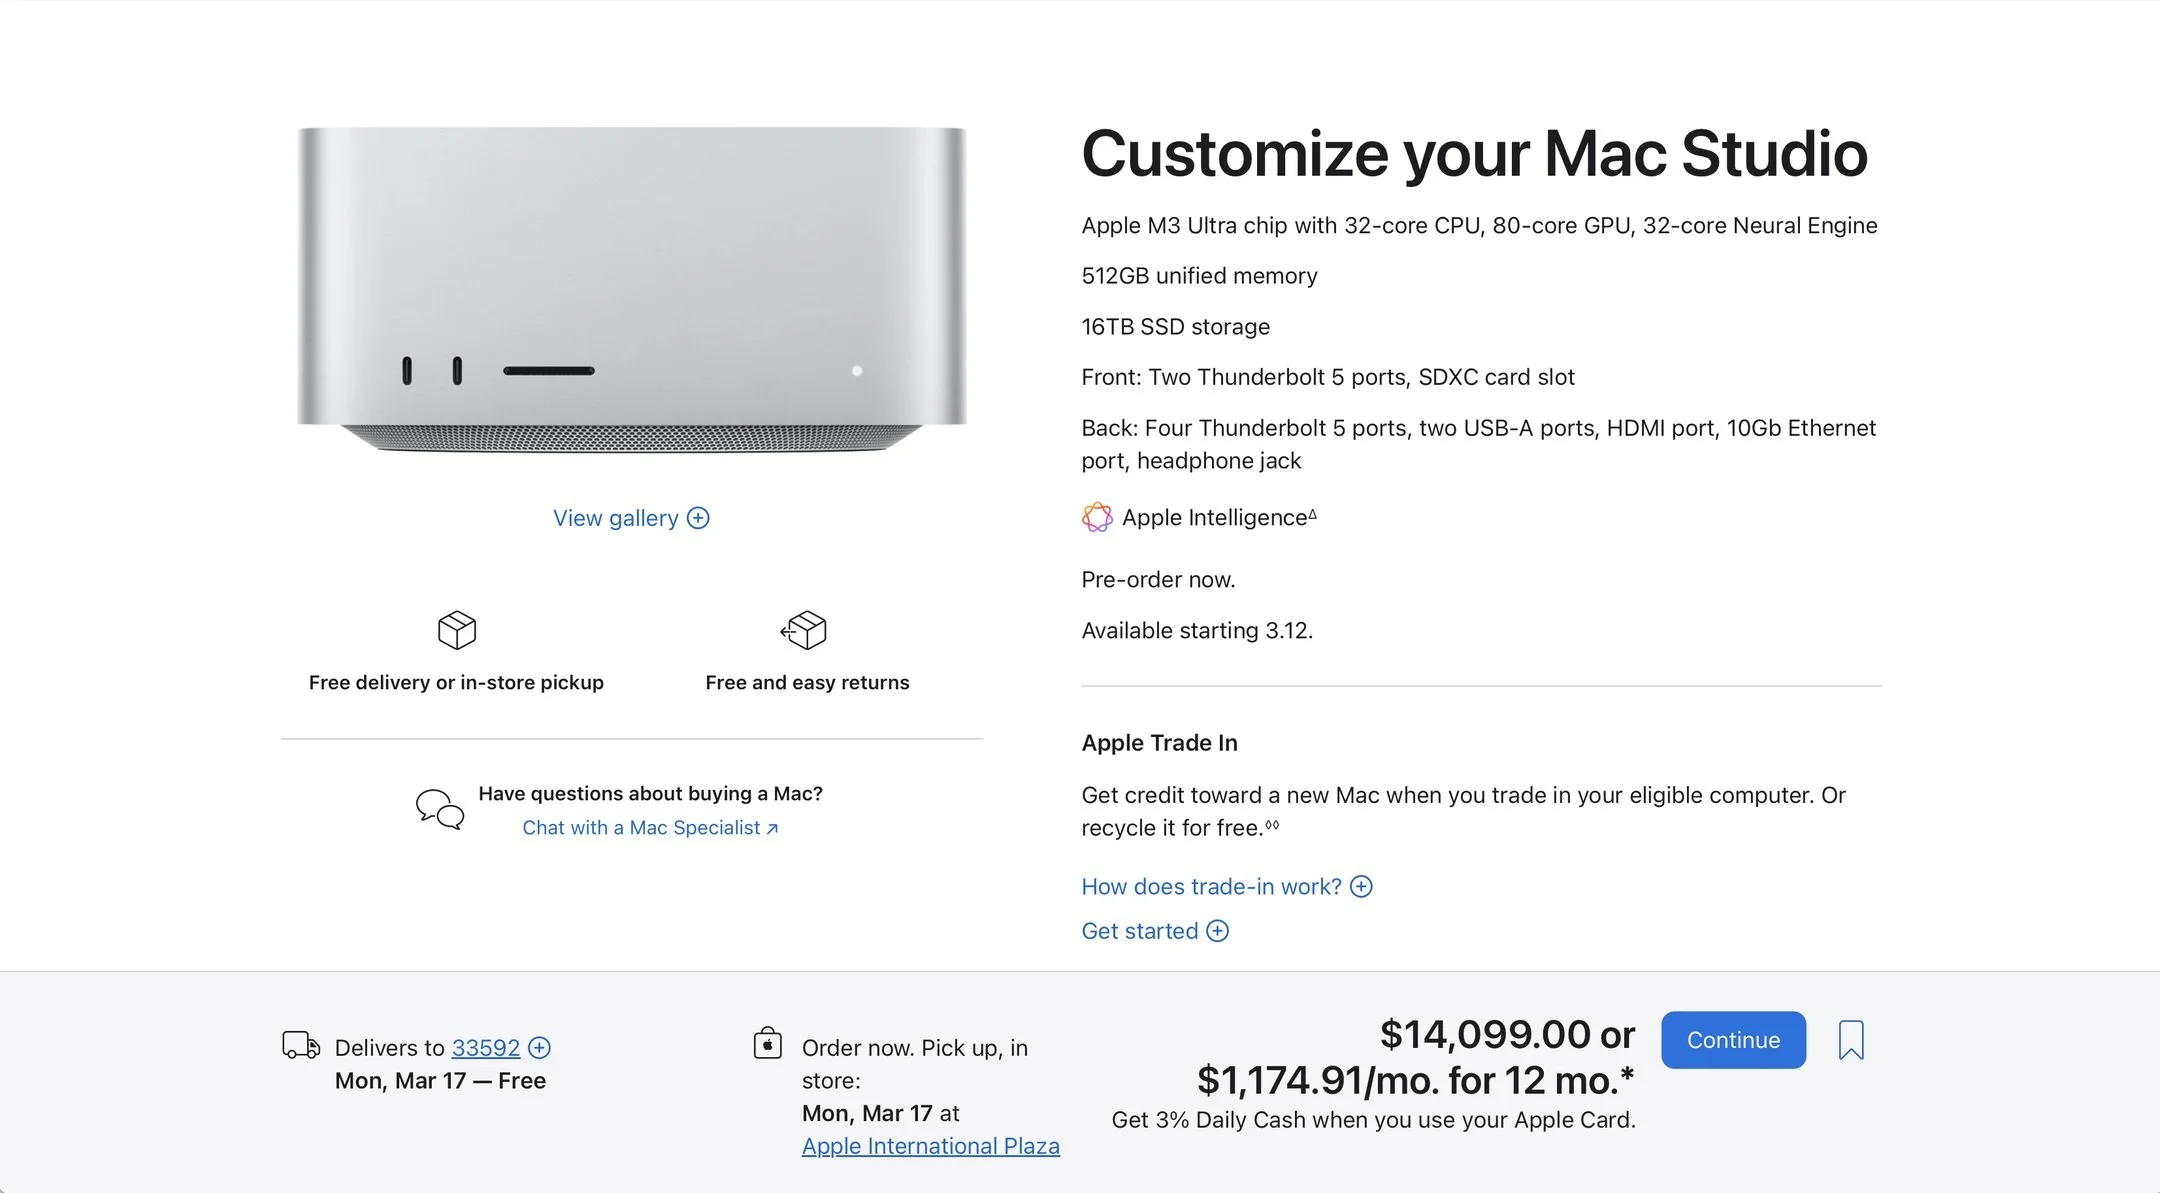Click the $14,099.00 total price text

click(1506, 1034)
